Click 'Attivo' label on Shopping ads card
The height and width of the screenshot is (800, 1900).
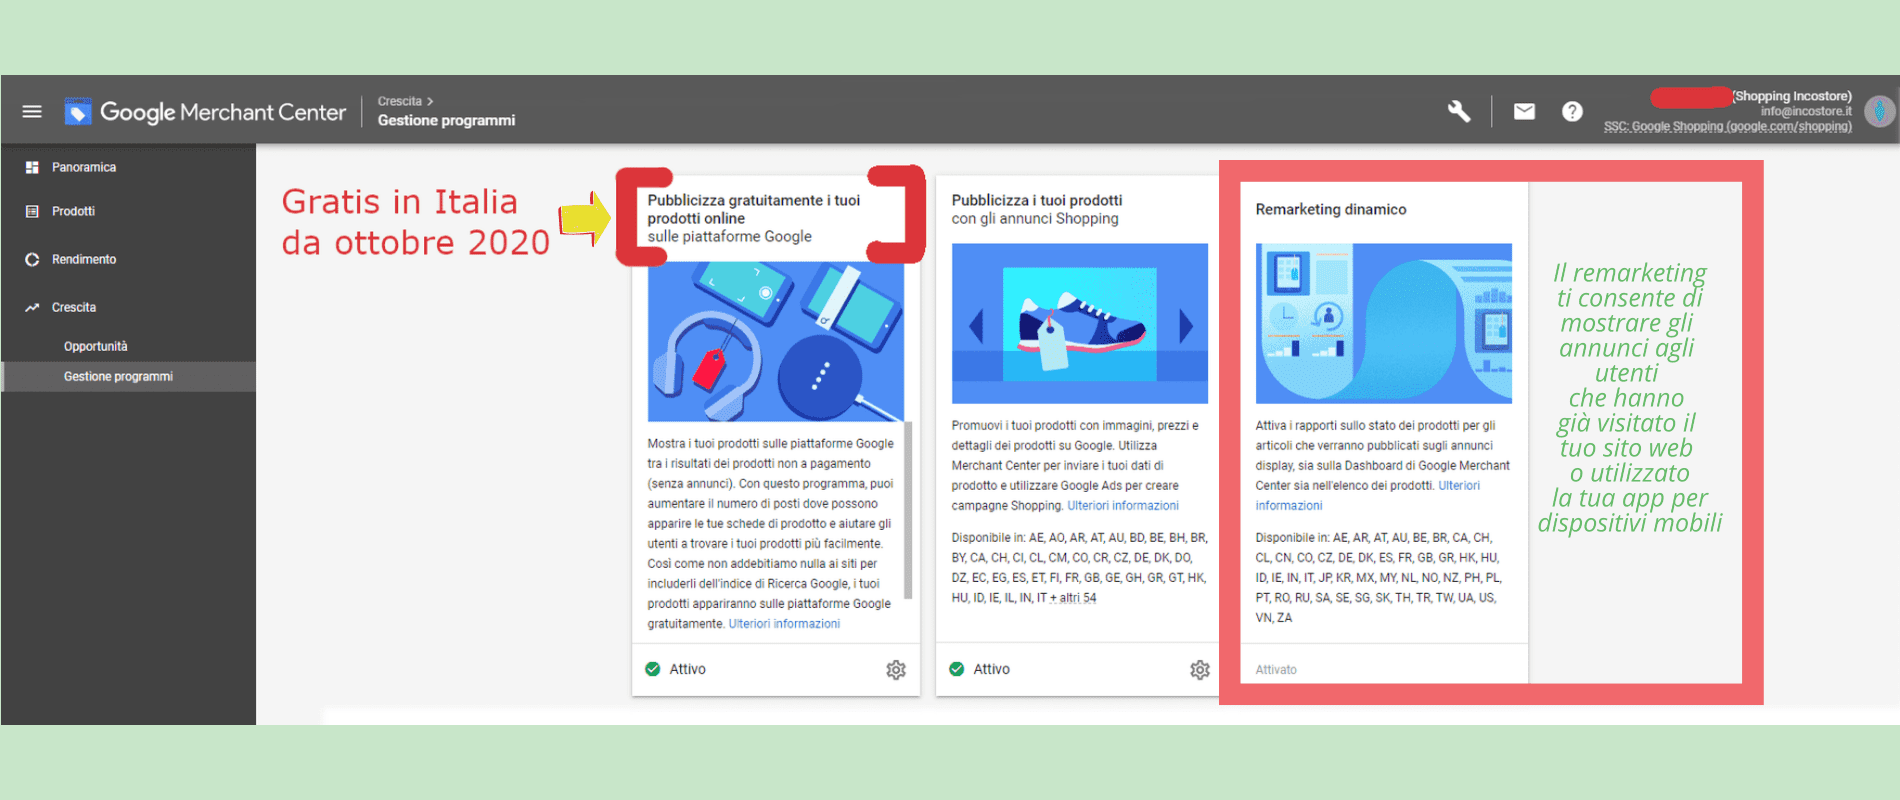pos(991,669)
